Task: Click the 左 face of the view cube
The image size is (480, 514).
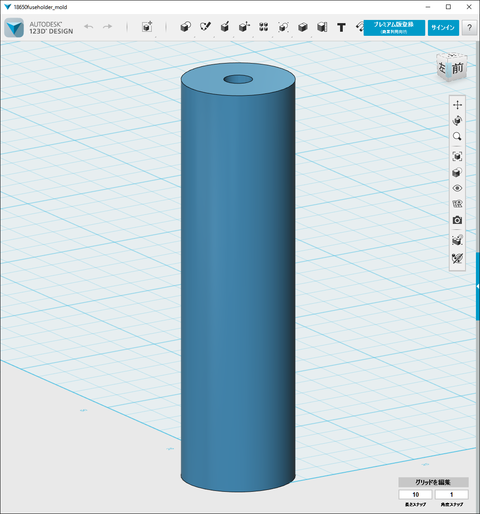Action: 442,68
